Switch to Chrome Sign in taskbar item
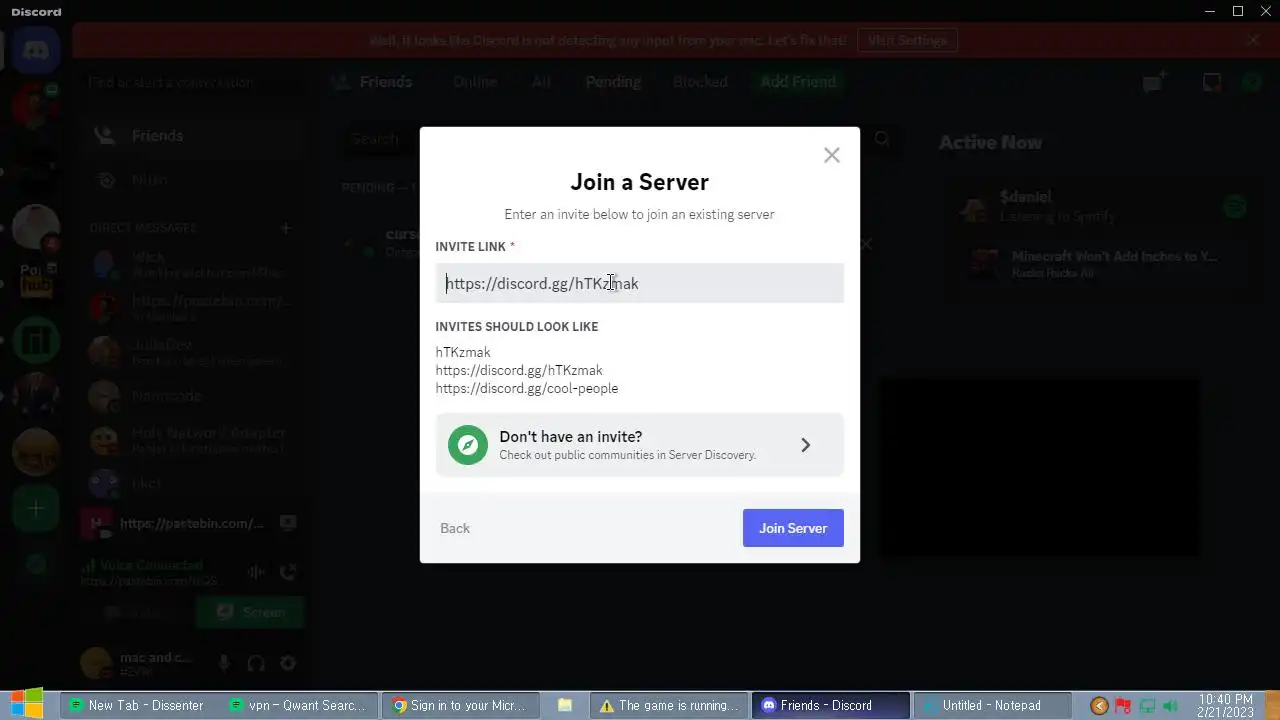This screenshot has width=1280, height=720. (463, 705)
